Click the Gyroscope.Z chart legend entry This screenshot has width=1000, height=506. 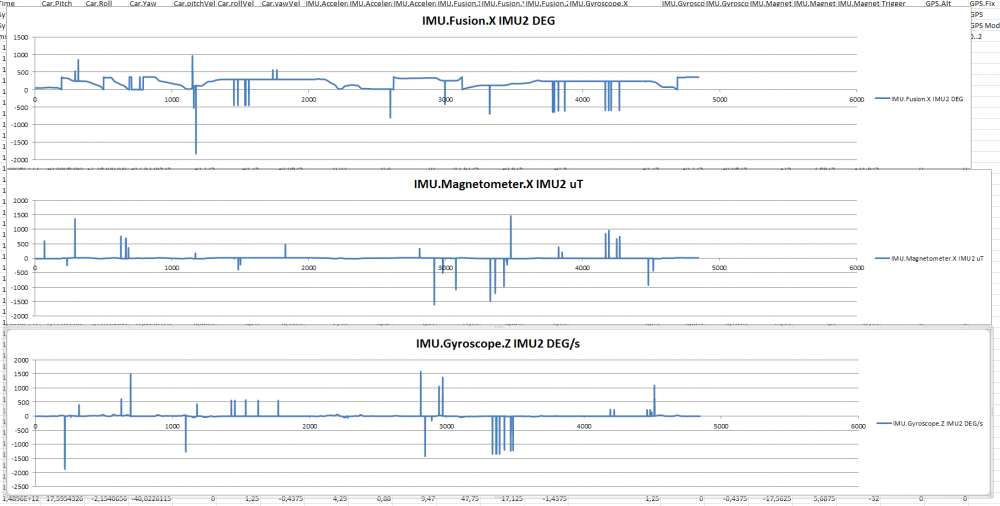pos(929,424)
